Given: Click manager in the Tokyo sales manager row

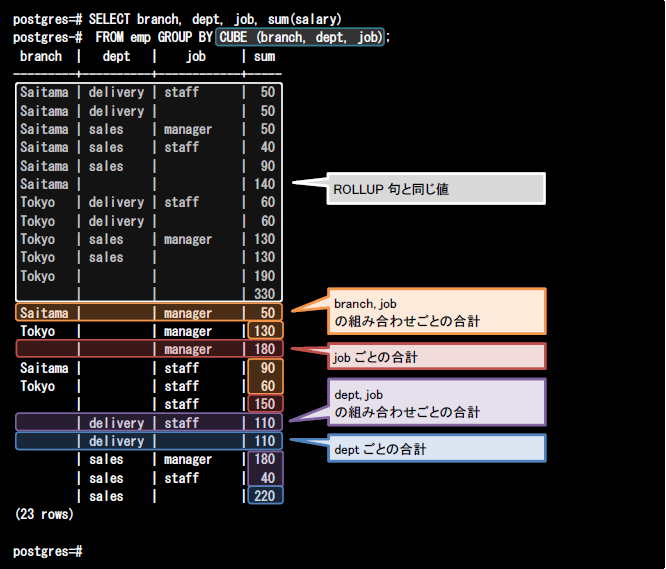Looking at the screenshot, I should click(x=188, y=239).
